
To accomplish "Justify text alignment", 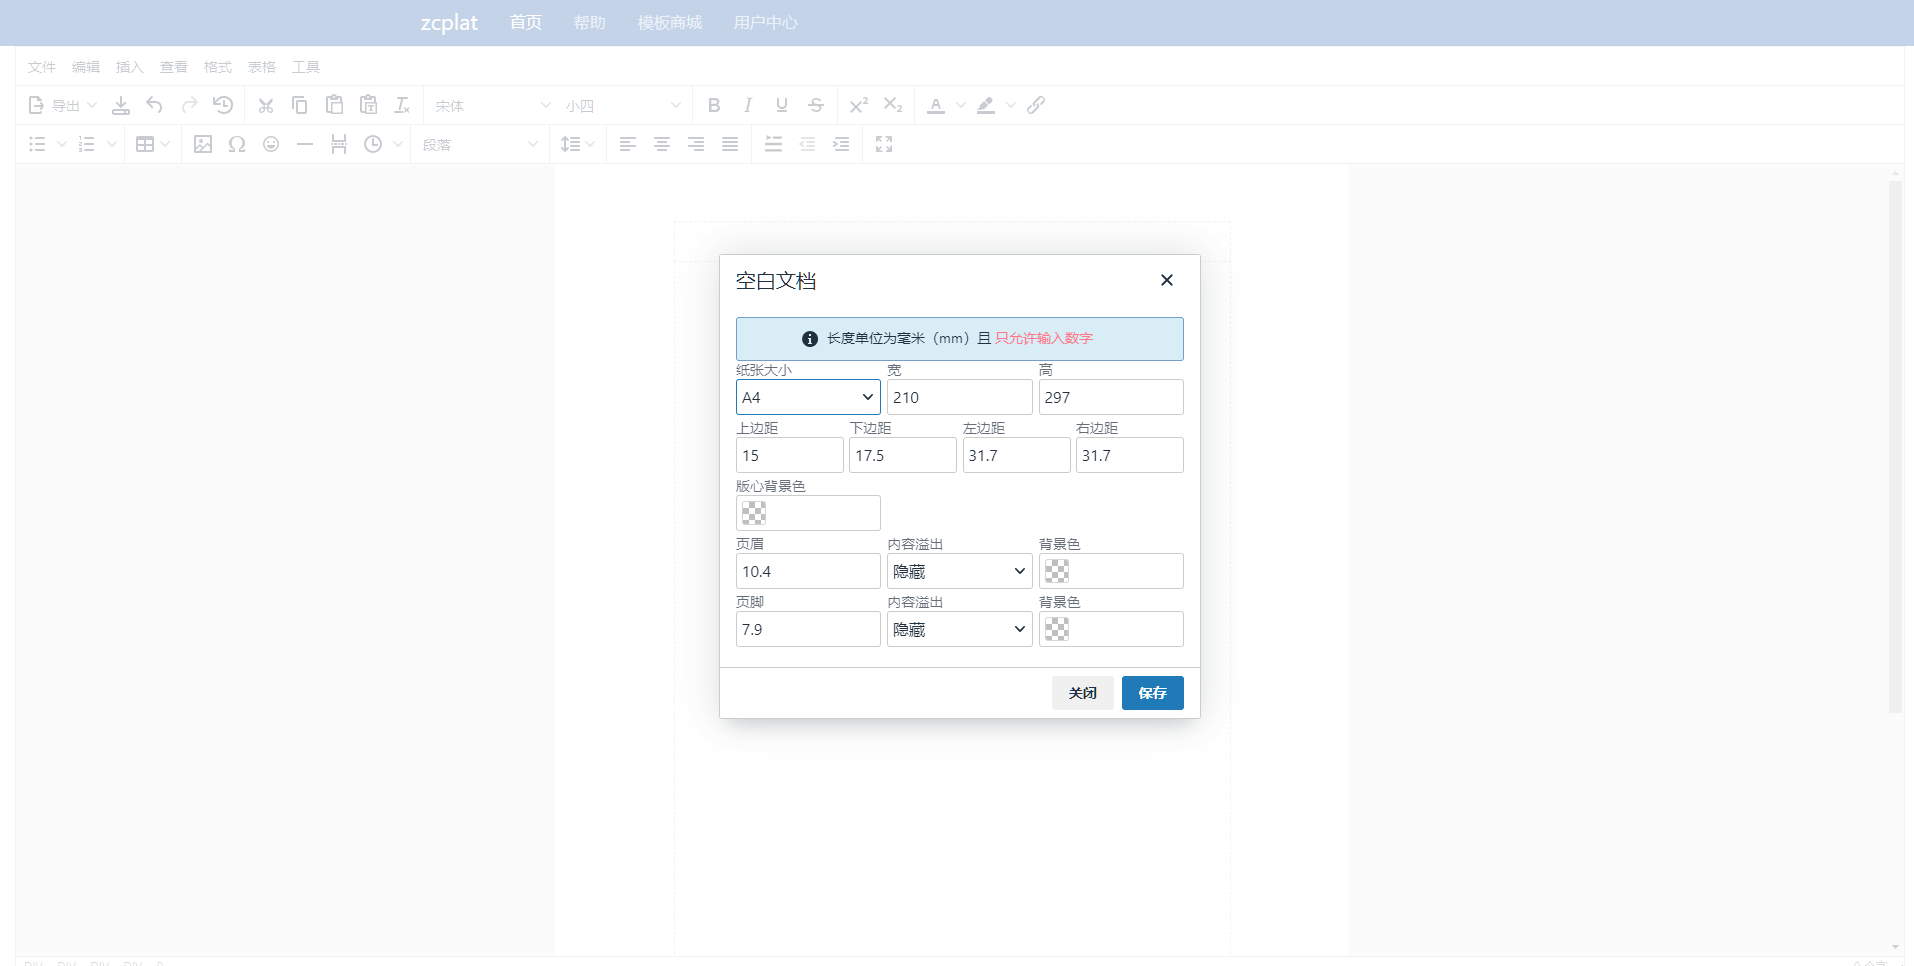I will coord(730,144).
